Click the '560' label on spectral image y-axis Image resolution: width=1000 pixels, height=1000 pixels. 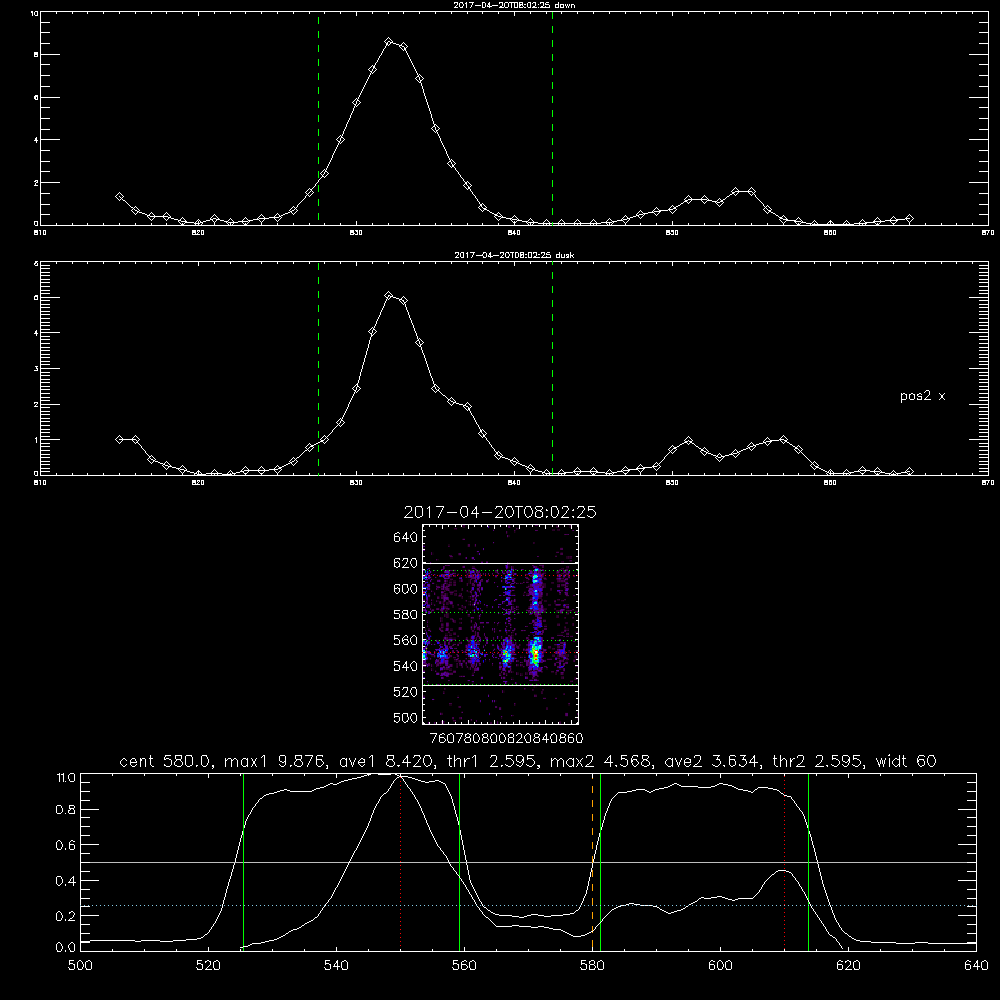click(406, 640)
